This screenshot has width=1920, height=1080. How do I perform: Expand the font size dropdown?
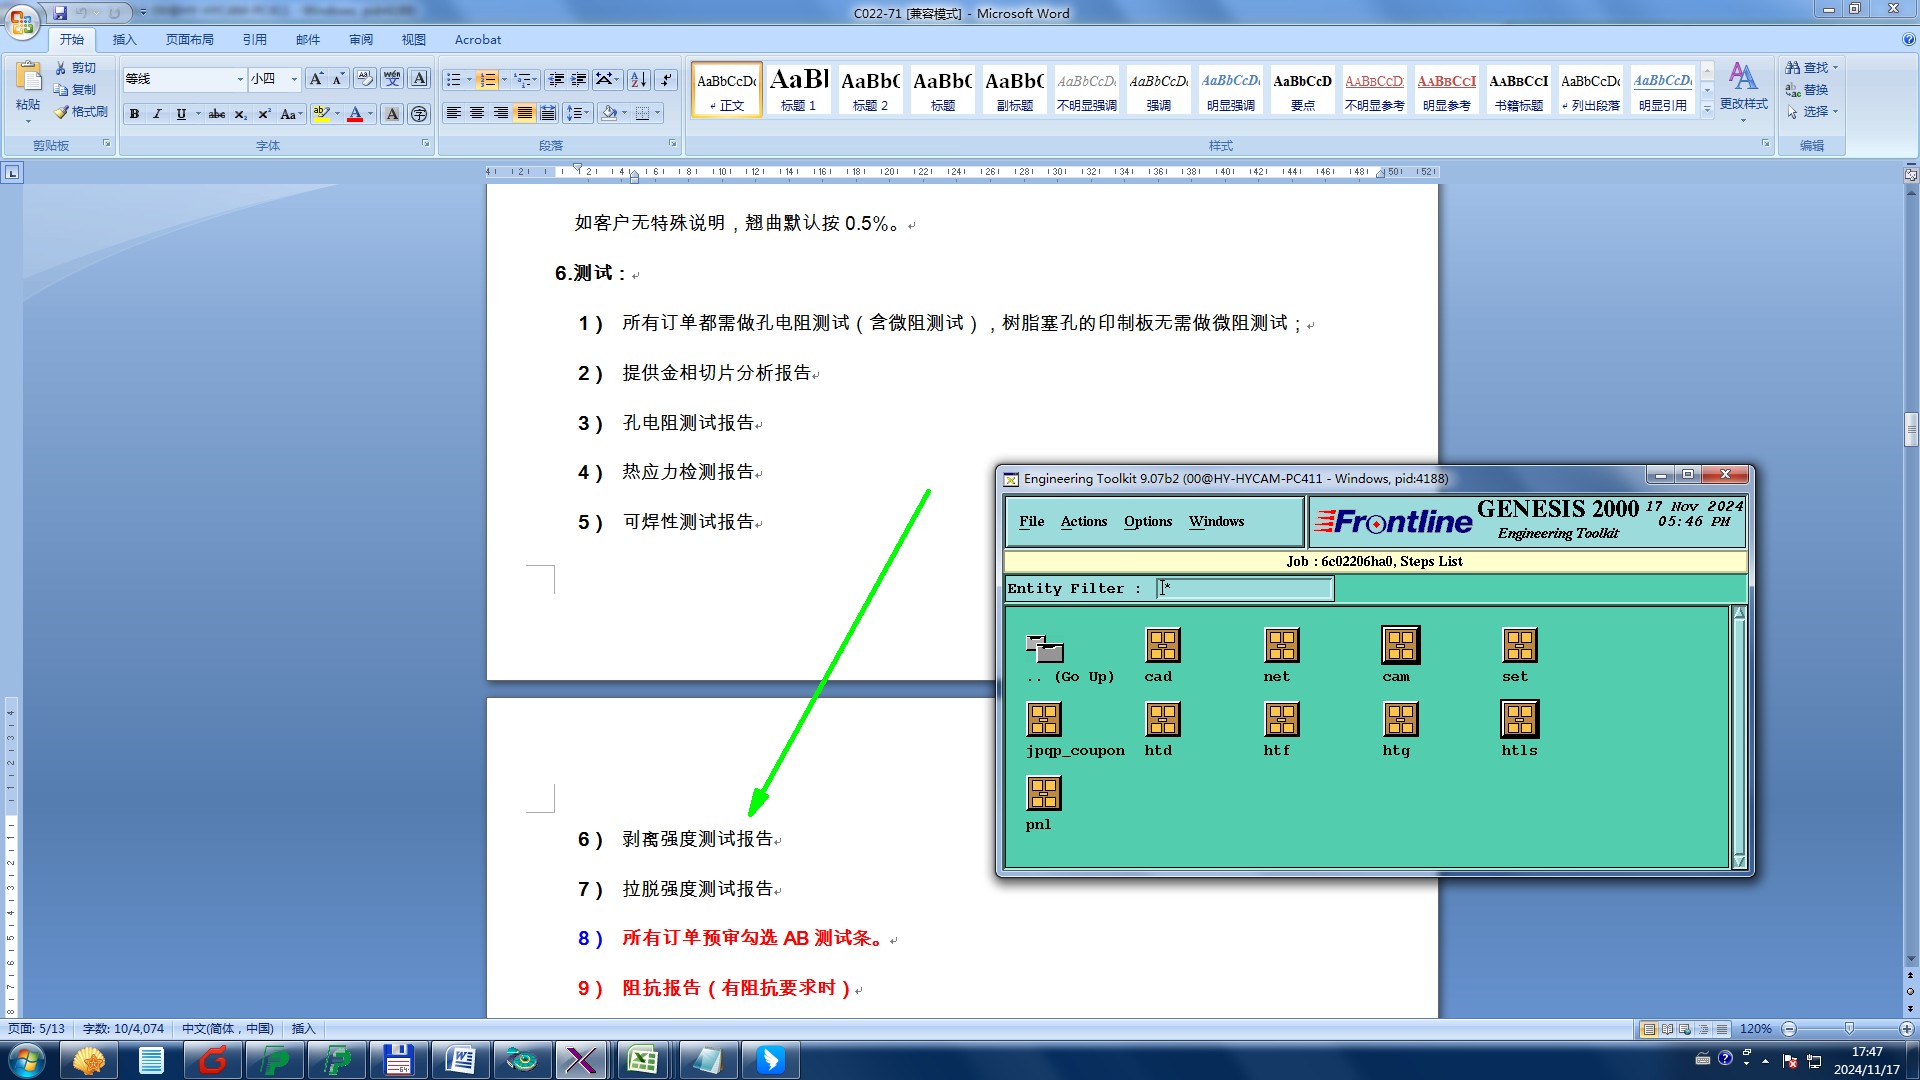(294, 80)
